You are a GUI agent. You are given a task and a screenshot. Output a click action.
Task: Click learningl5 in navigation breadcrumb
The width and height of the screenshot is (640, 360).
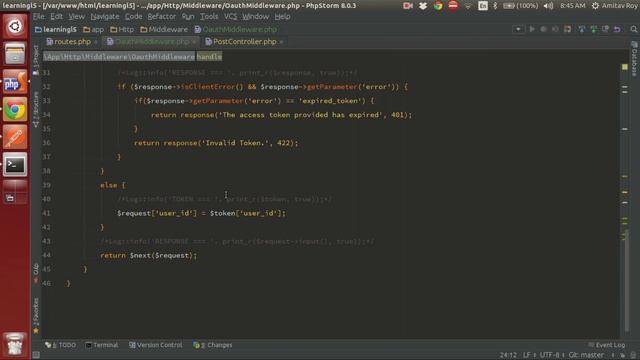[56, 29]
